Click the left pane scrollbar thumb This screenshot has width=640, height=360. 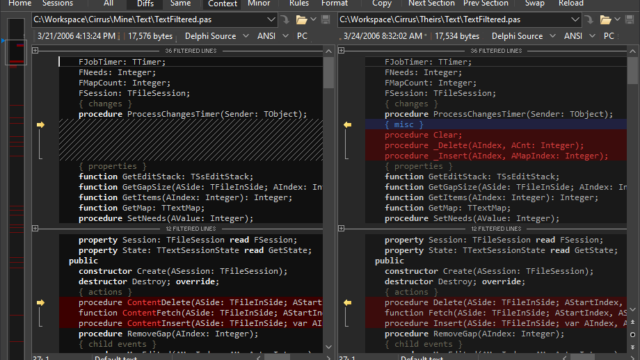coord(329,73)
